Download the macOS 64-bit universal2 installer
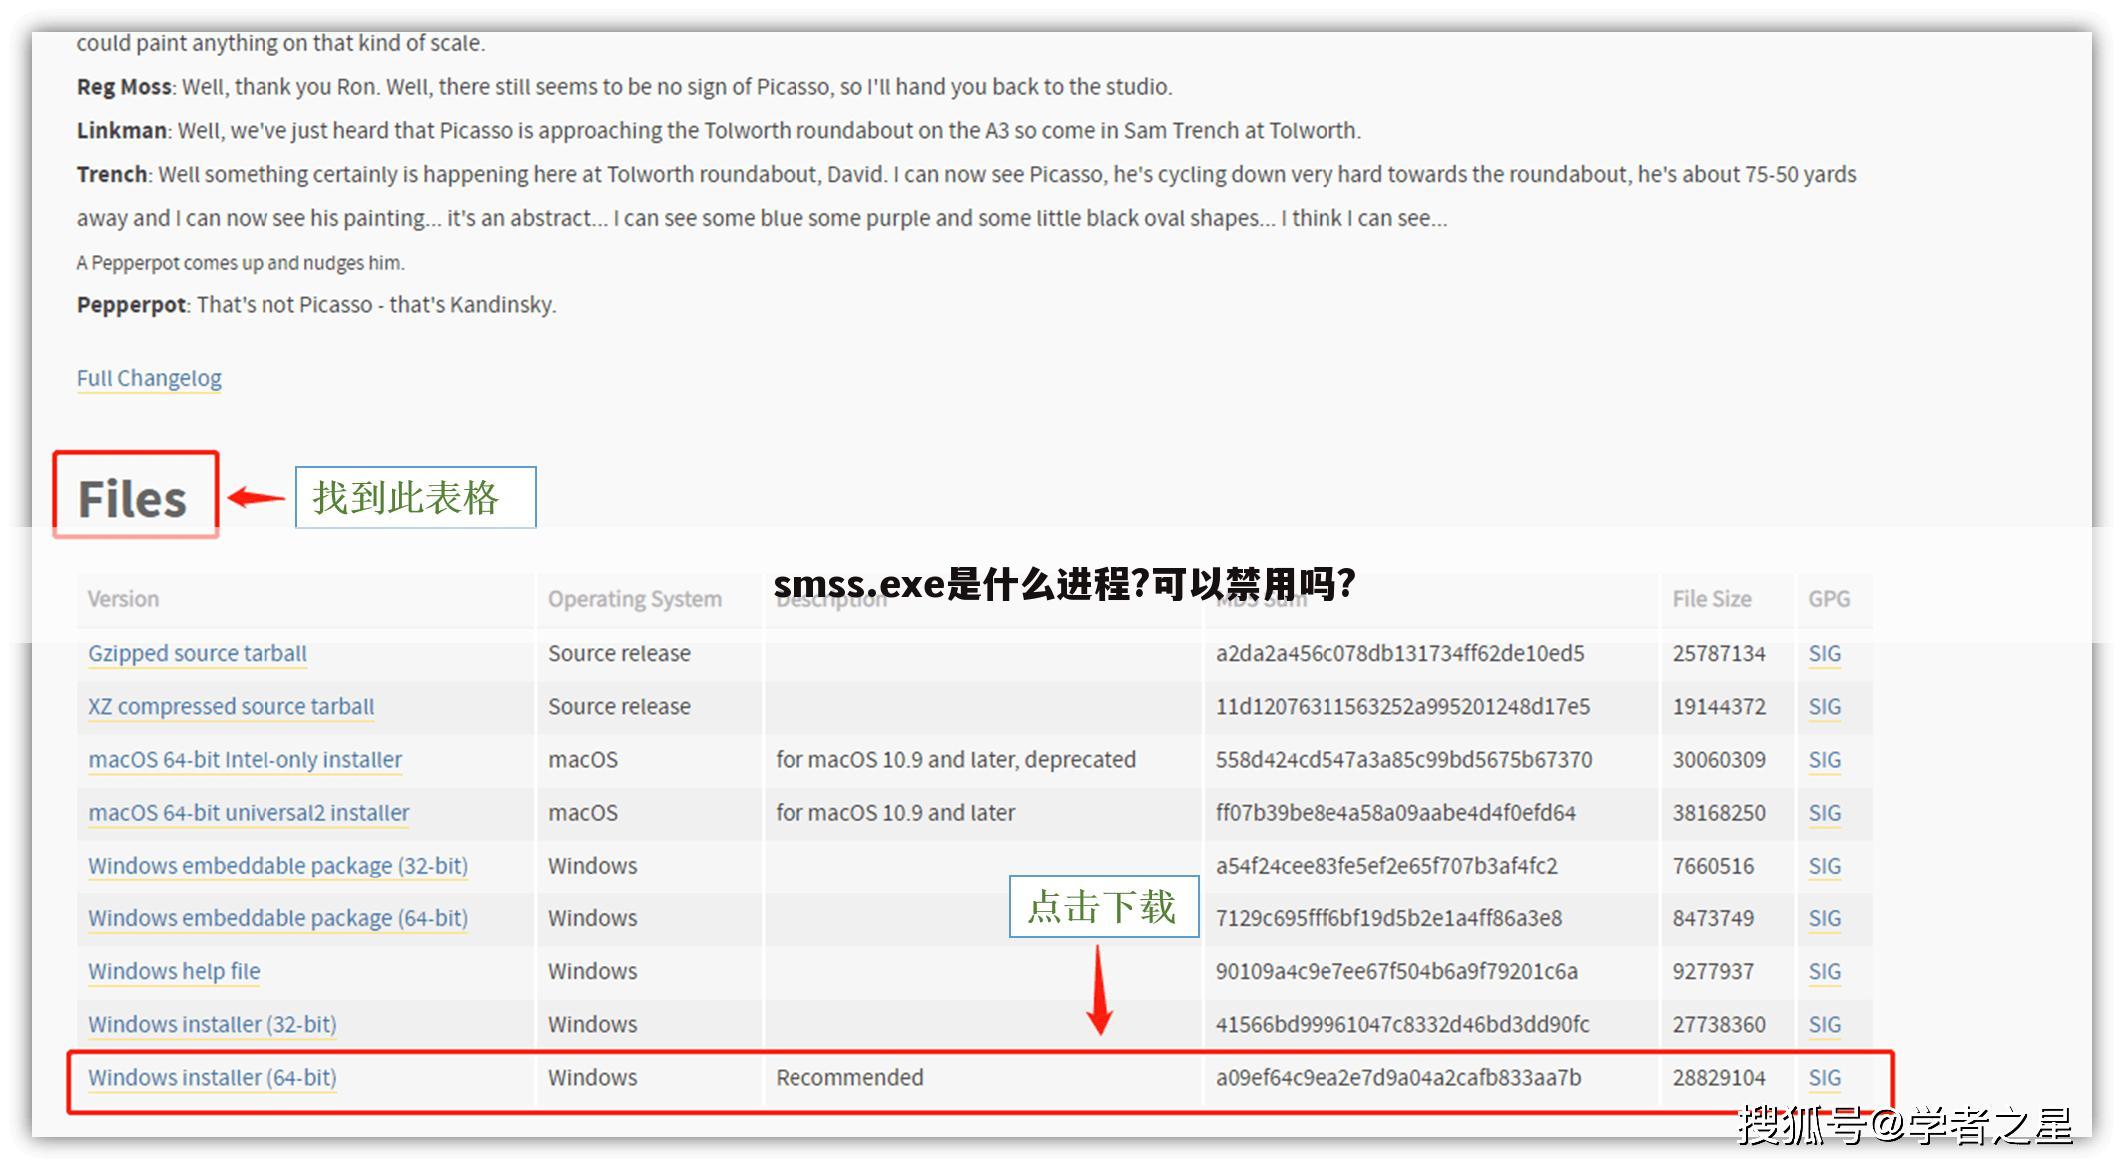Viewport: 2128px width, 1171px height. [x=246, y=813]
